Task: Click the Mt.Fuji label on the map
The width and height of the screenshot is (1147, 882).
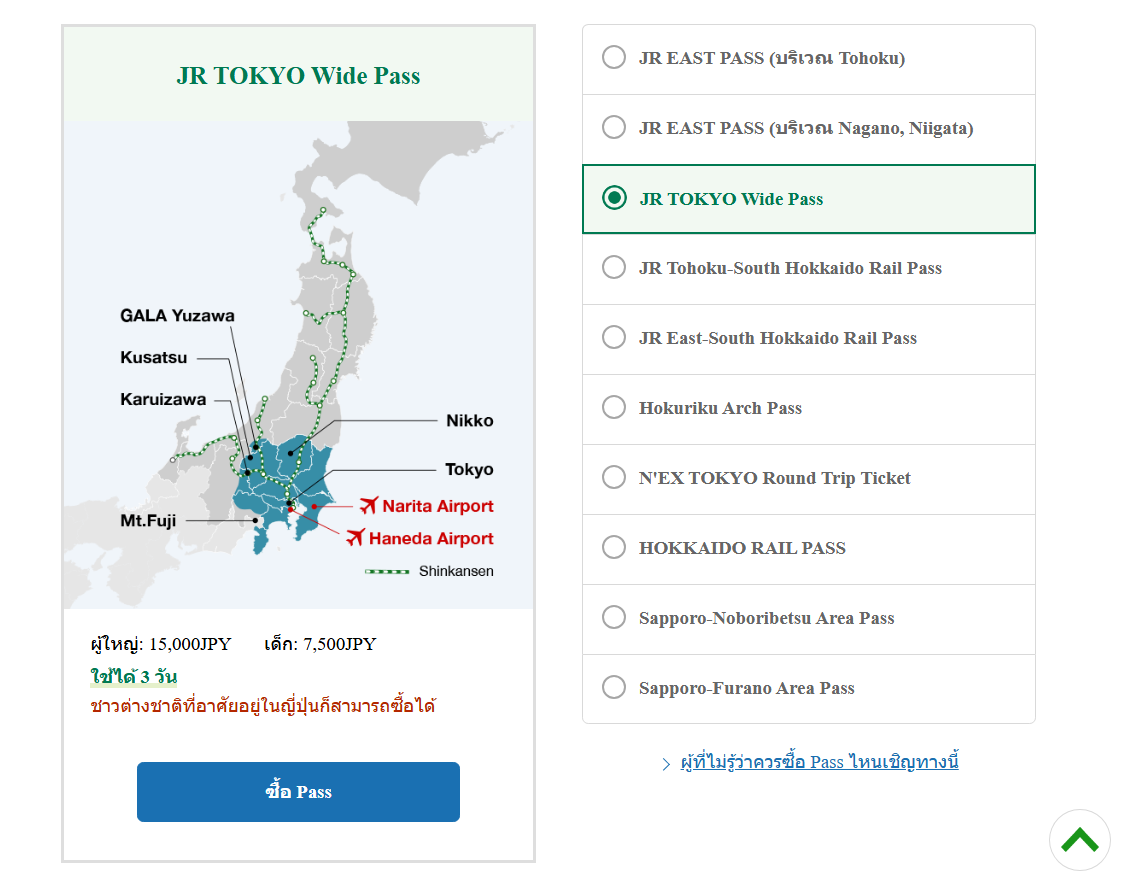Action: 149,520
